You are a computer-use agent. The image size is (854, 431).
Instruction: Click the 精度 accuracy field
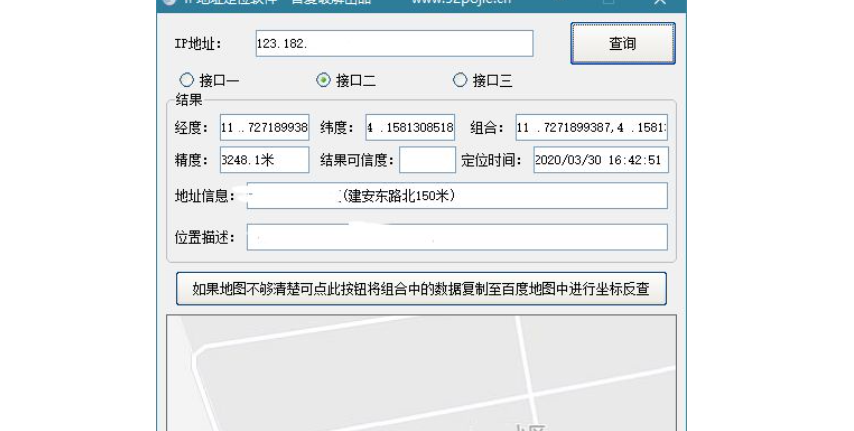(x=264, y=160)
